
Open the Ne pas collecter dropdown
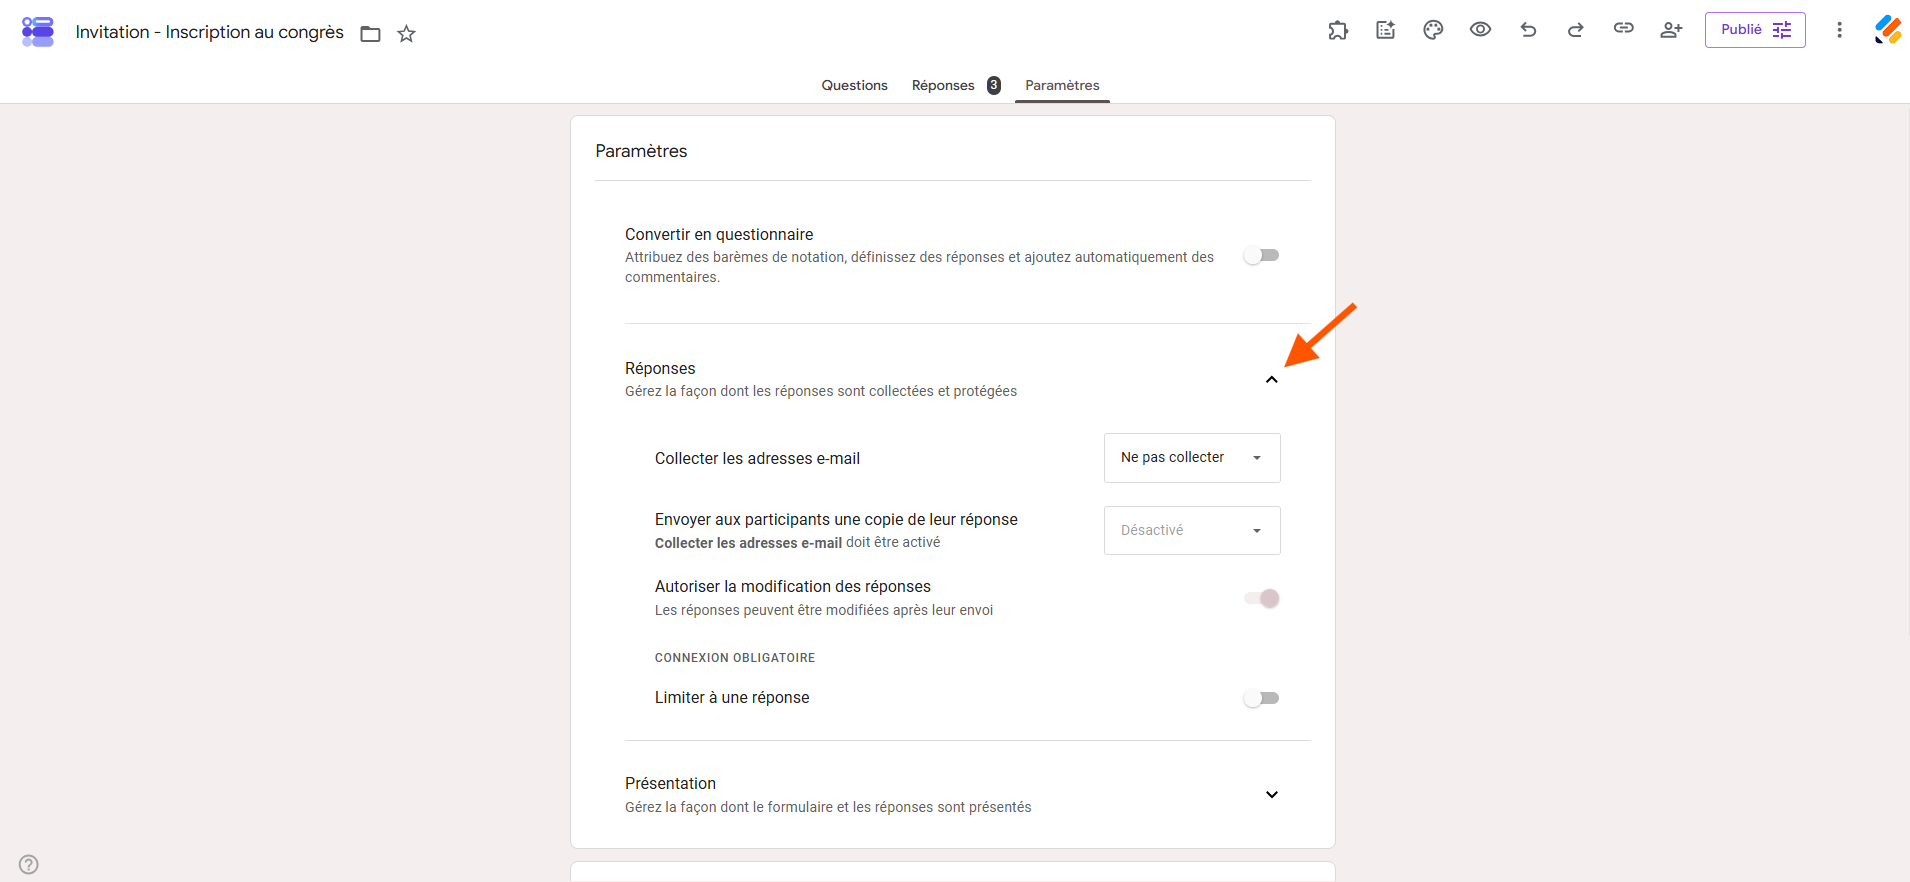(x=1192, y=458)
